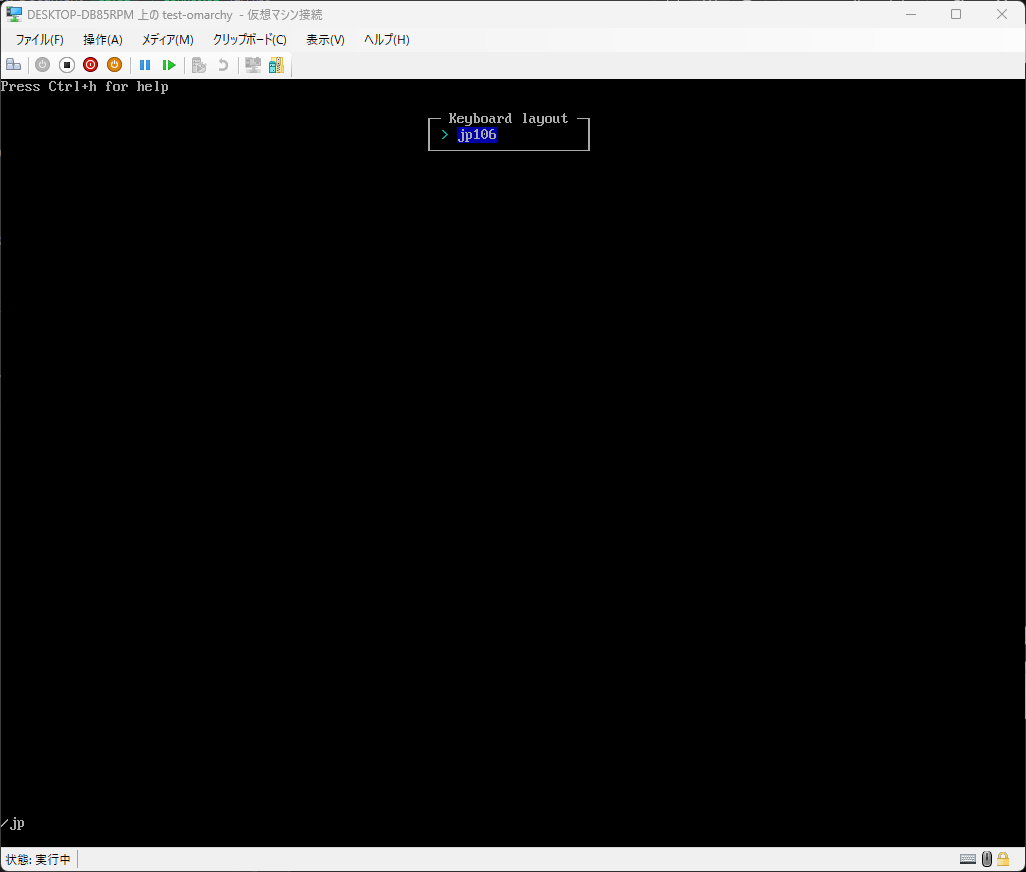The image size is (1026, 872).
Task: Click the enhanced session monitors toolbar icon
Action: [253, 65]
